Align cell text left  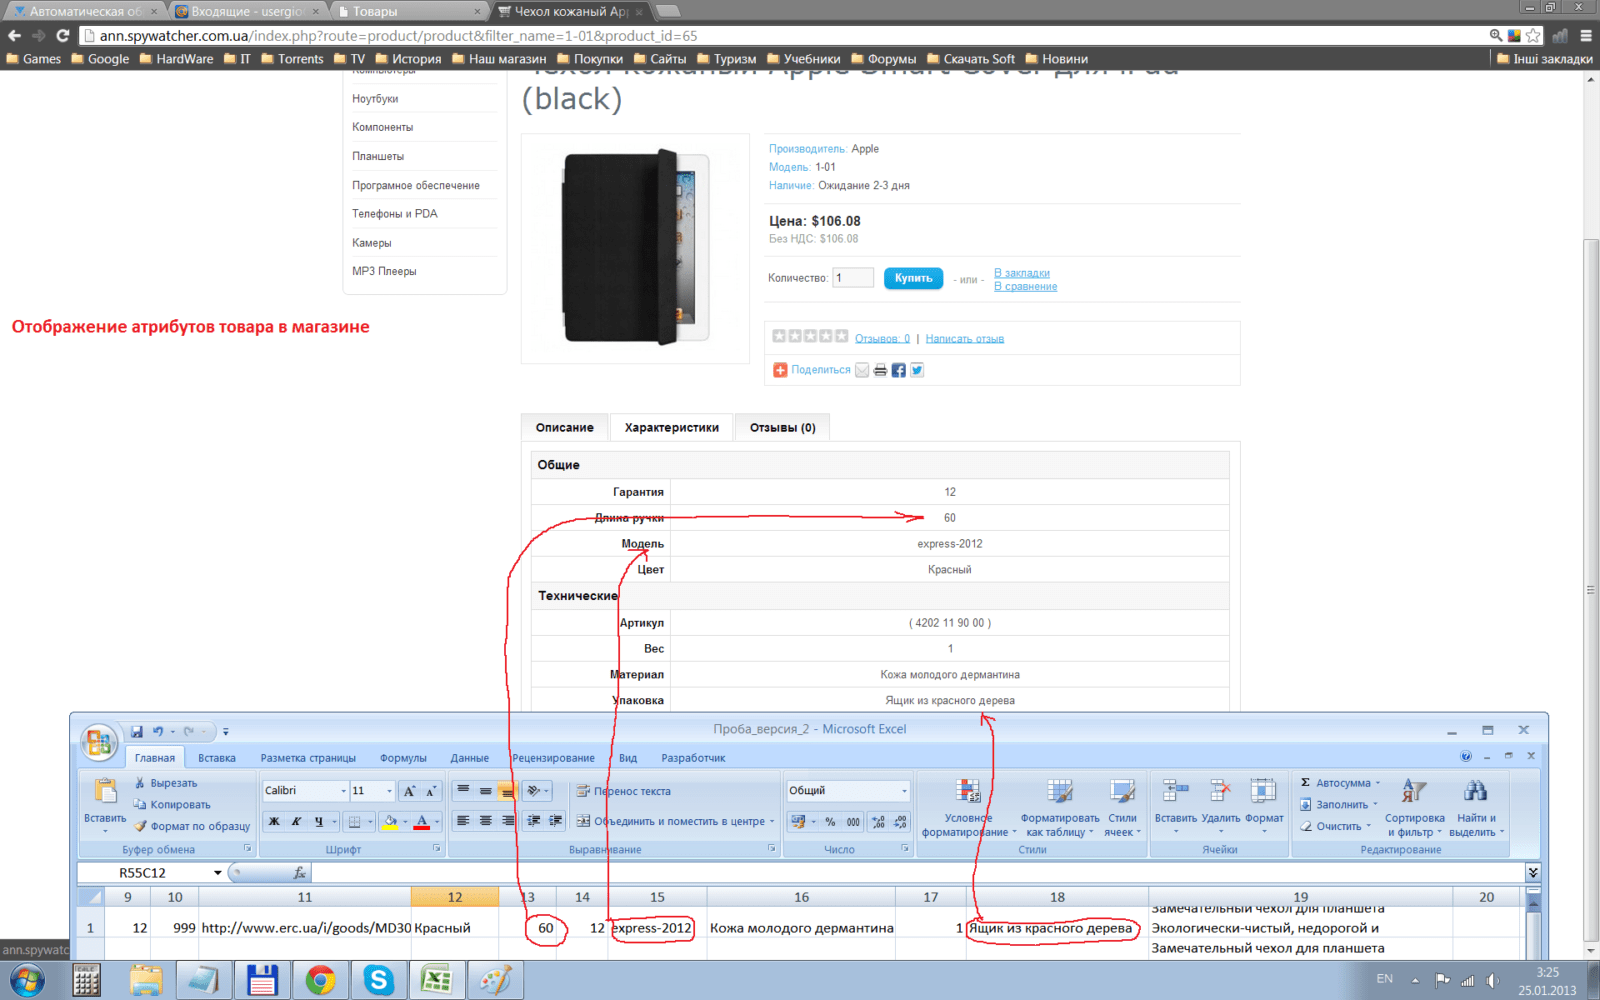coord(463,821)
